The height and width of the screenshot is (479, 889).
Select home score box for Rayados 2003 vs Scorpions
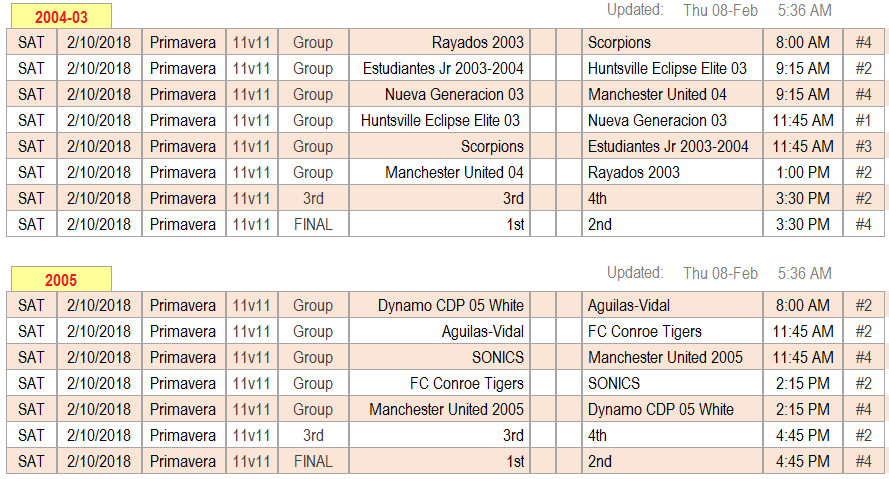[543, 43]
